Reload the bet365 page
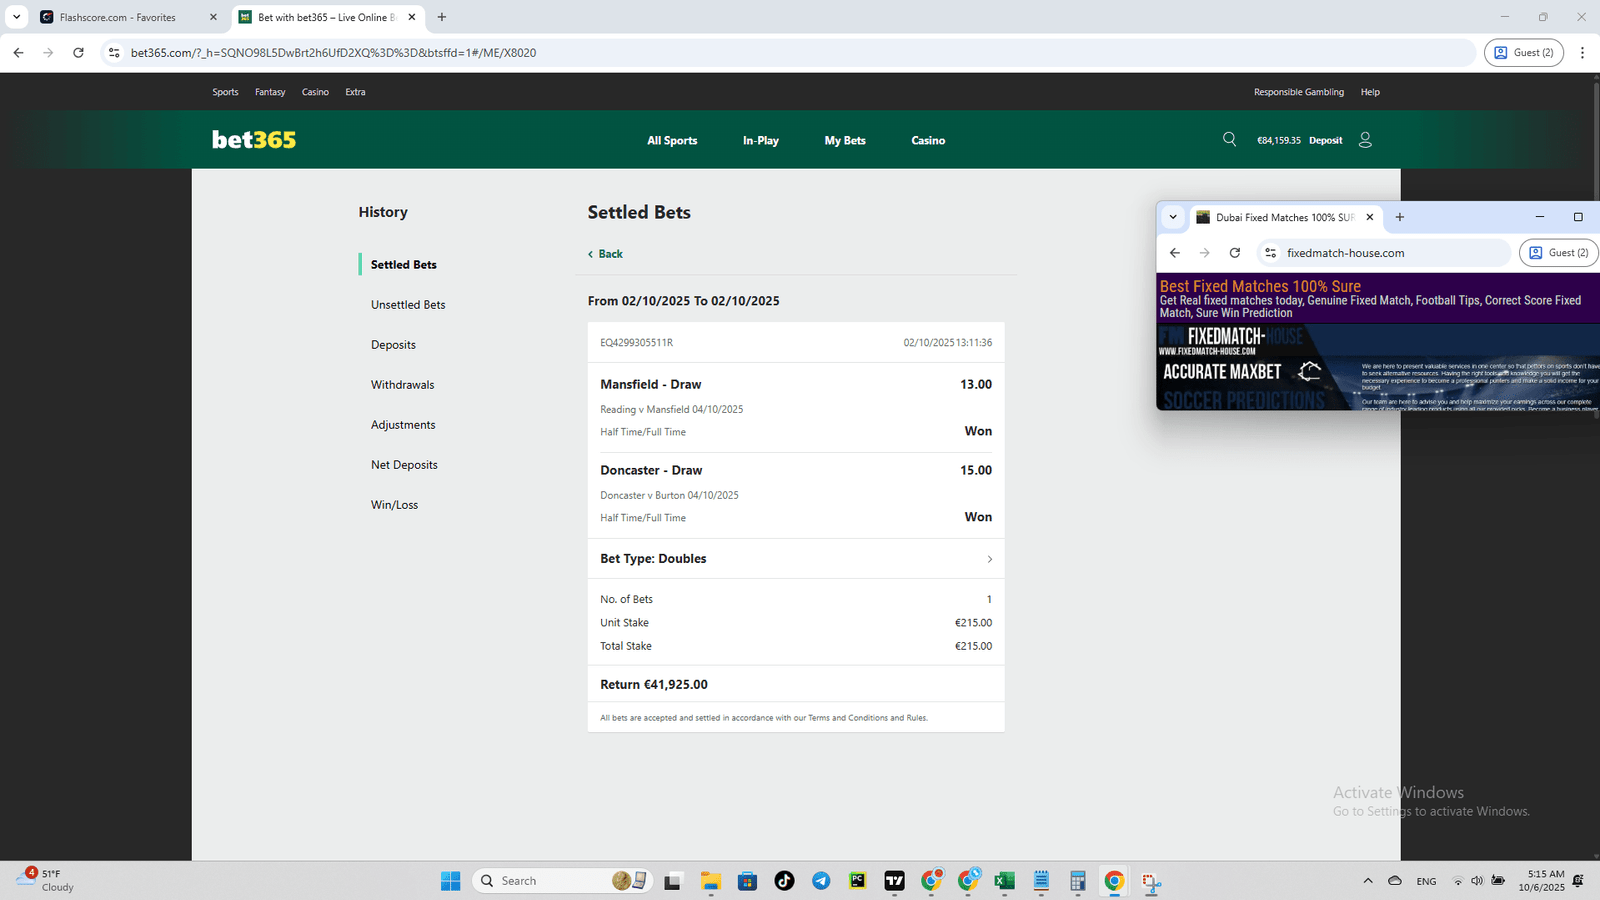The height and width of the screenshot is (900, 1600). tap(78, 53)
